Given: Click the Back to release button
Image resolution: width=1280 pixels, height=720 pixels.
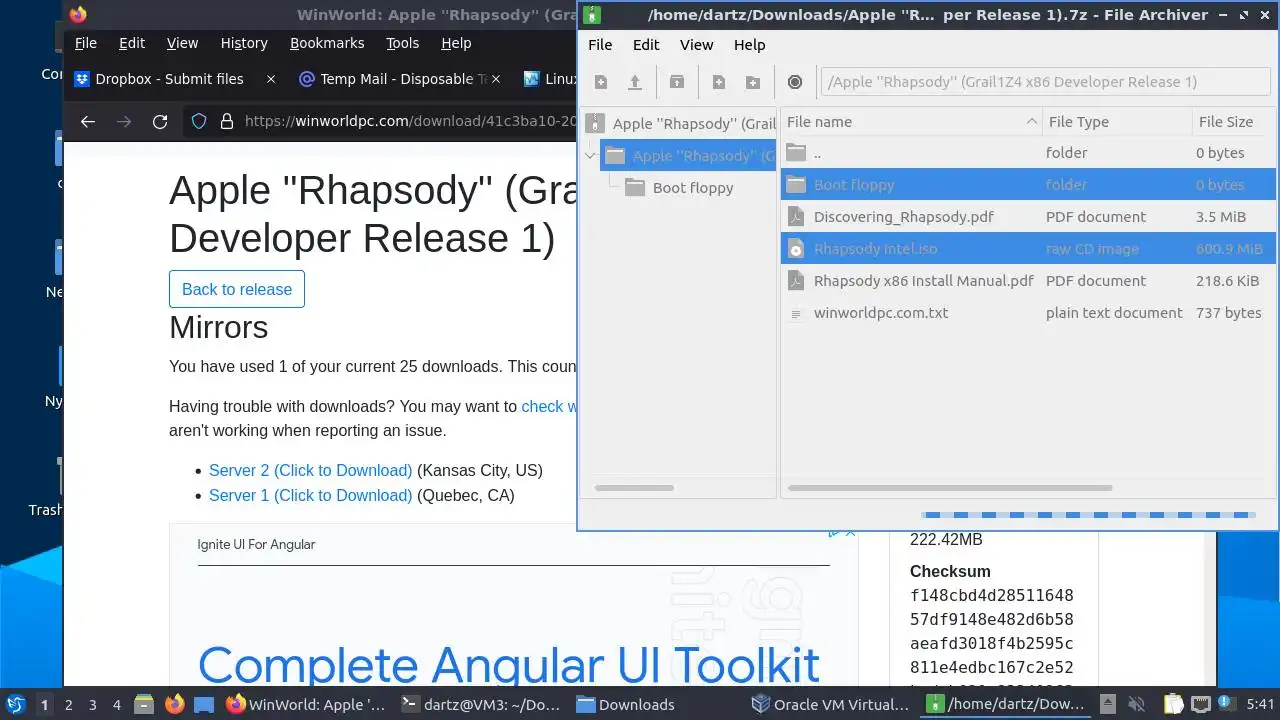Looking at the screenshot, I should pyautogui.click(x=237, y=289).
